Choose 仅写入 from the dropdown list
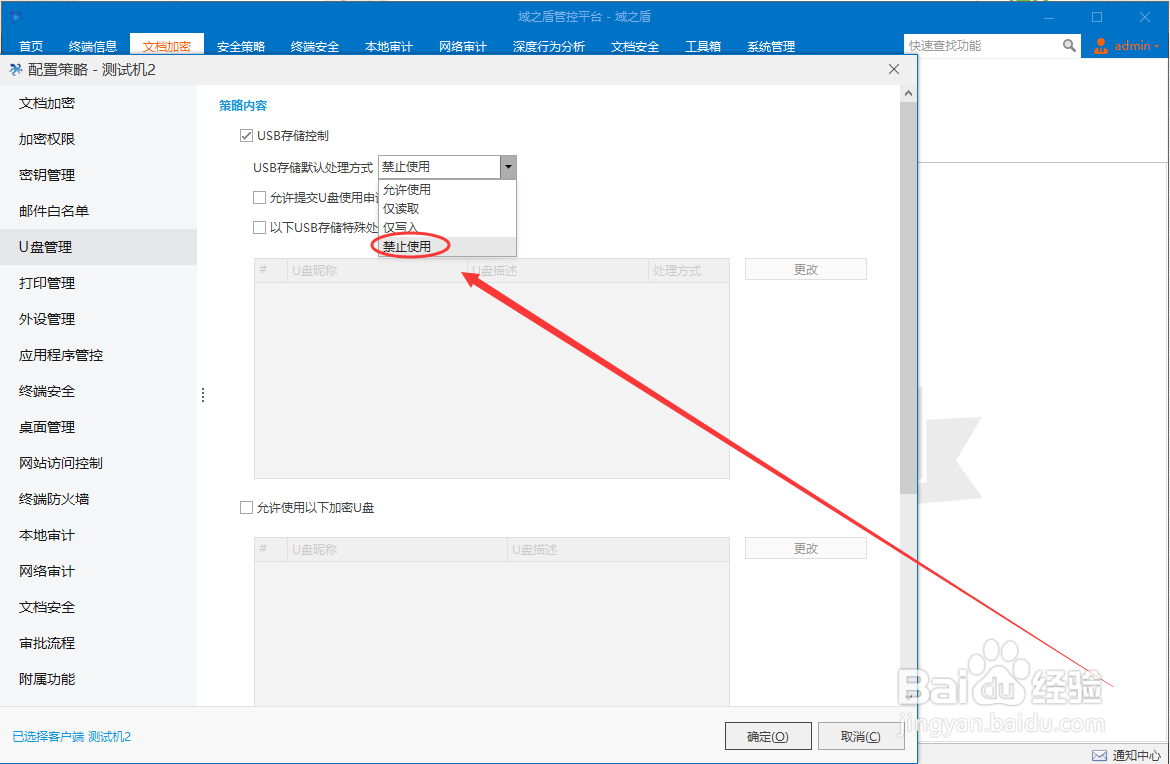This screenshot has height=764, width=1170. [x=447, y=228]
